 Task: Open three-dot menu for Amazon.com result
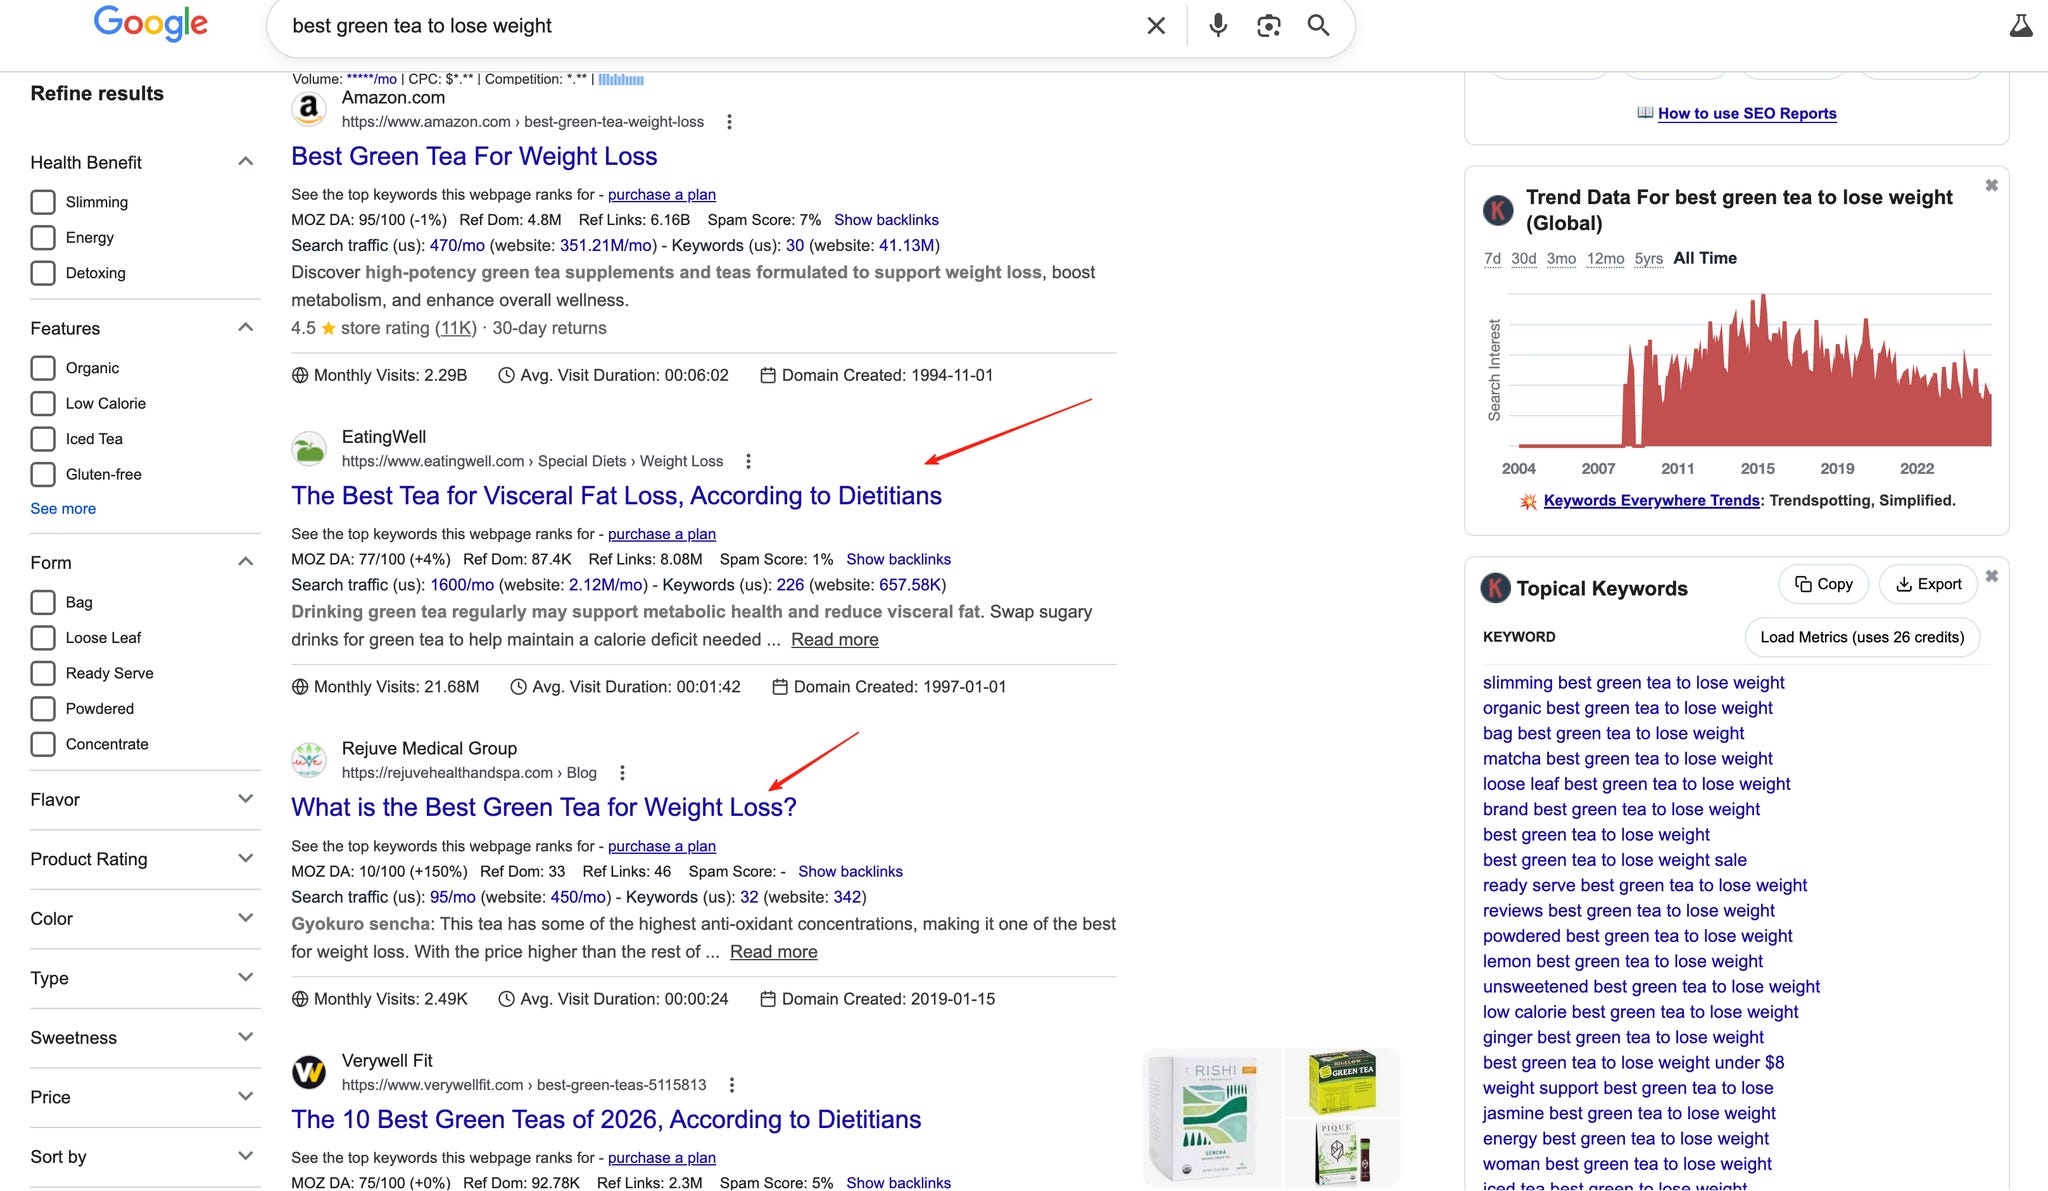[729, 122]
